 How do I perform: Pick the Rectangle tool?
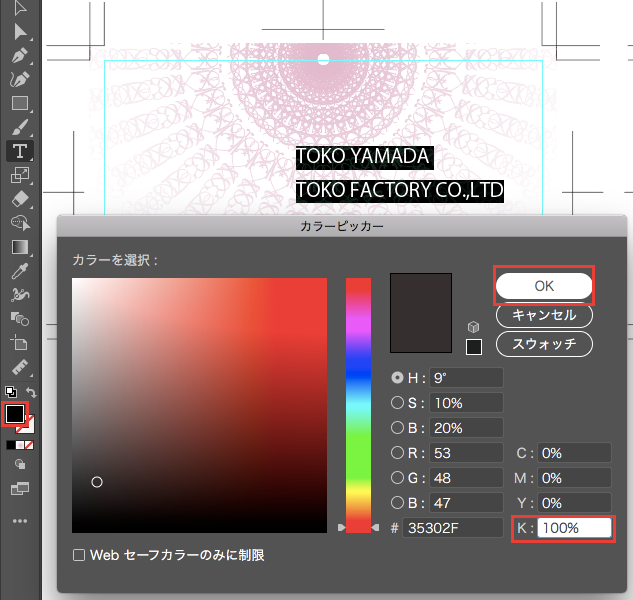(x=19, y=103)
